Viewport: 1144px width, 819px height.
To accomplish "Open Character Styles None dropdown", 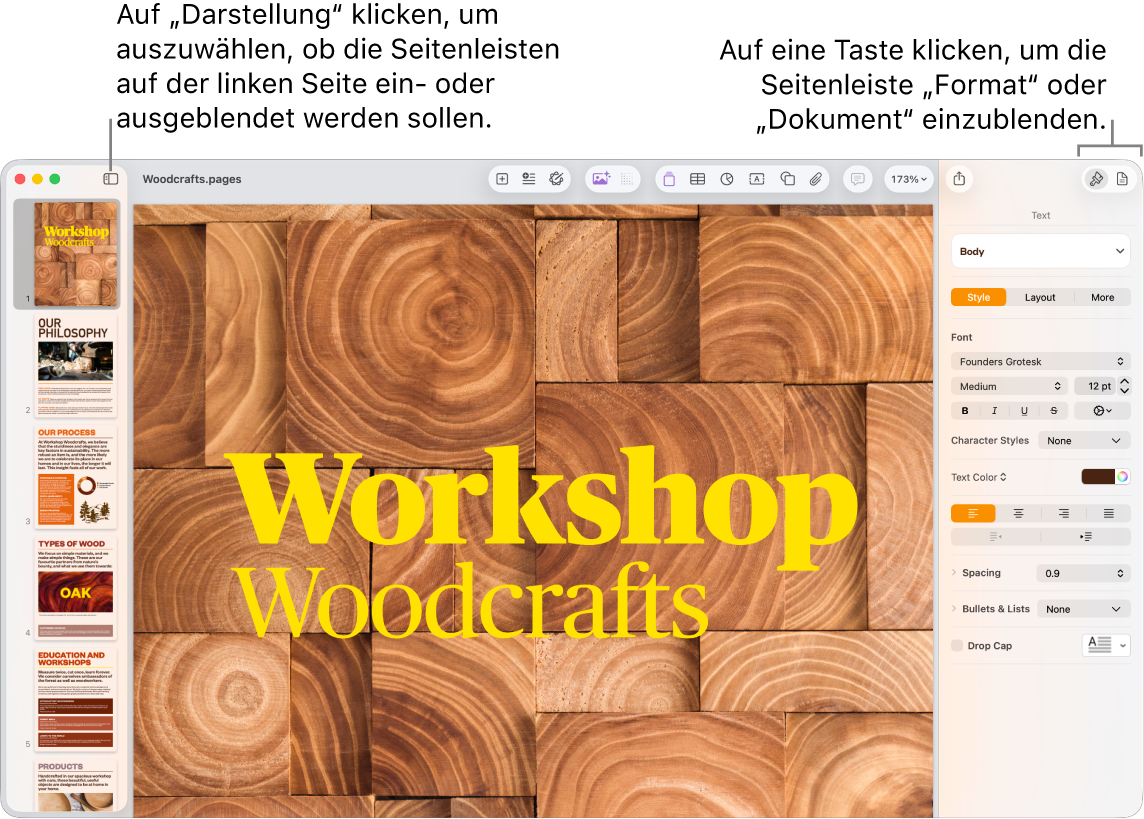I will pyautogui.click(x=1084, y=440).
